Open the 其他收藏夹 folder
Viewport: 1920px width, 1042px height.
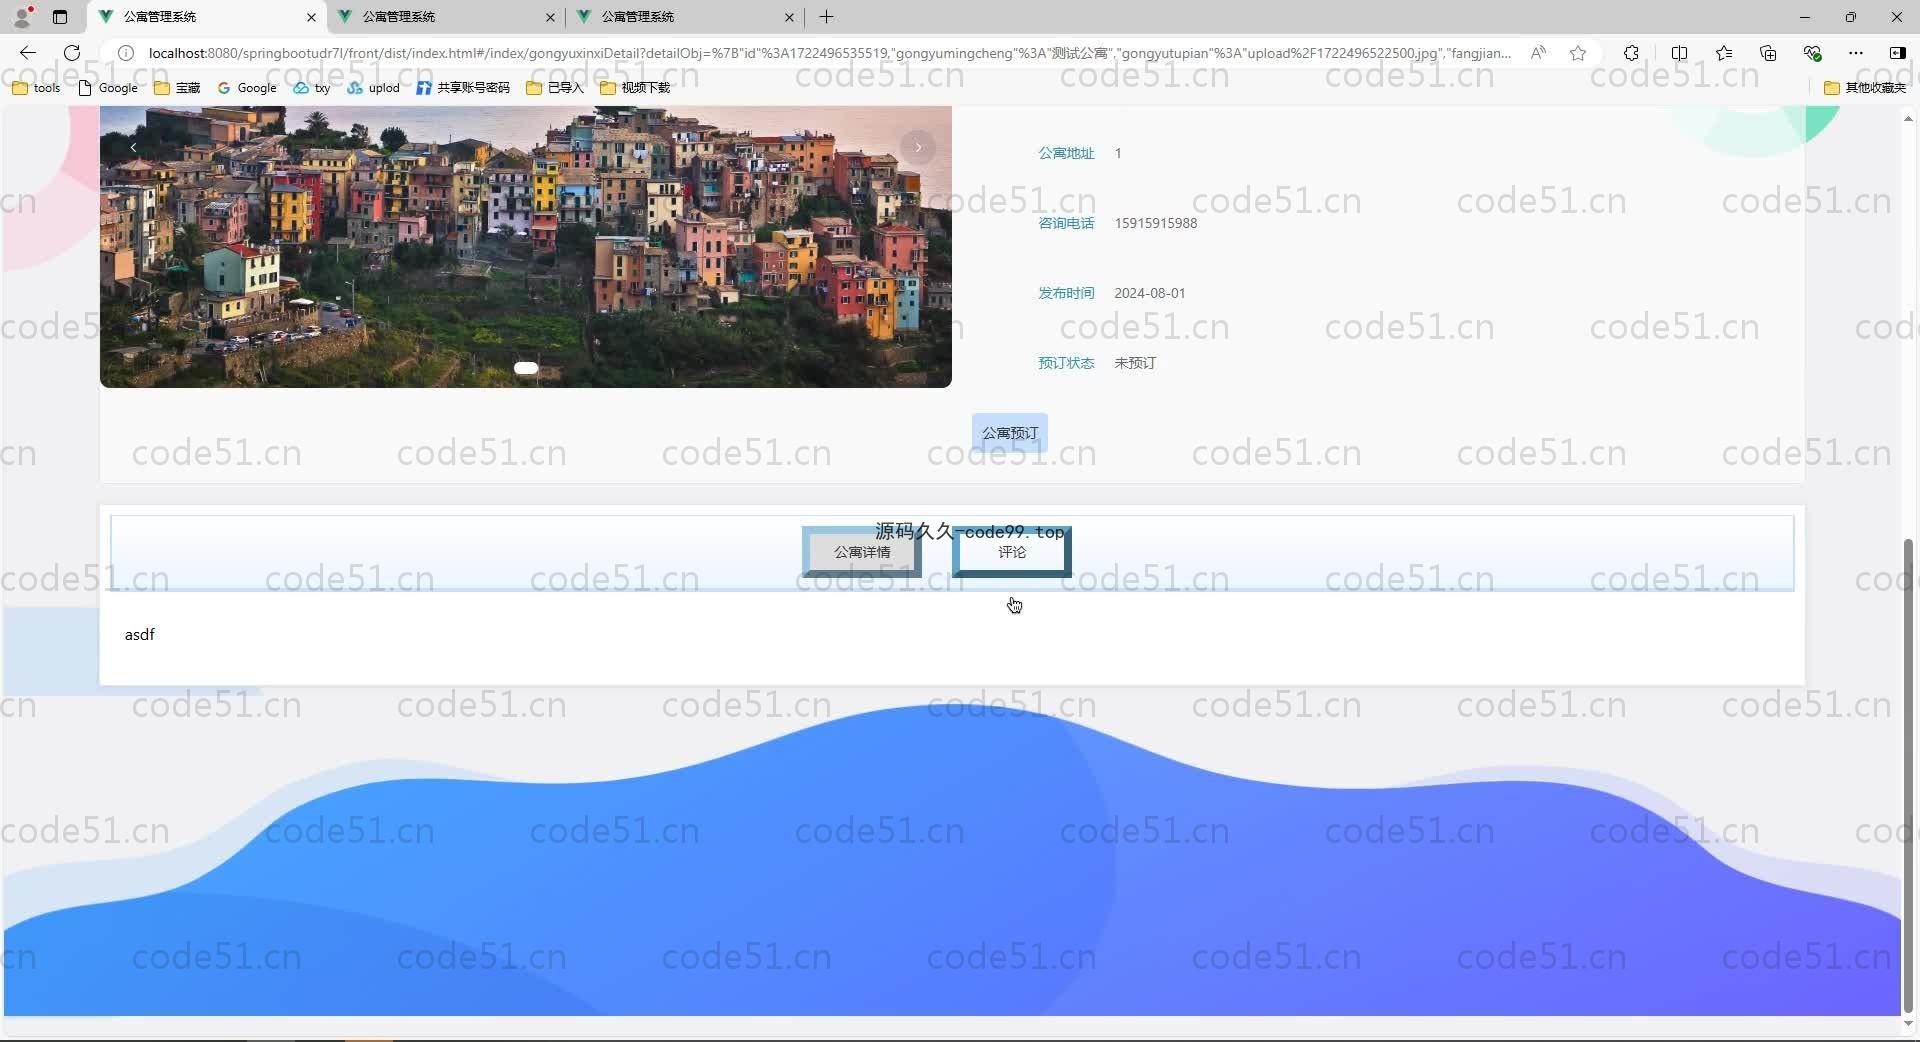[1865, 88]
